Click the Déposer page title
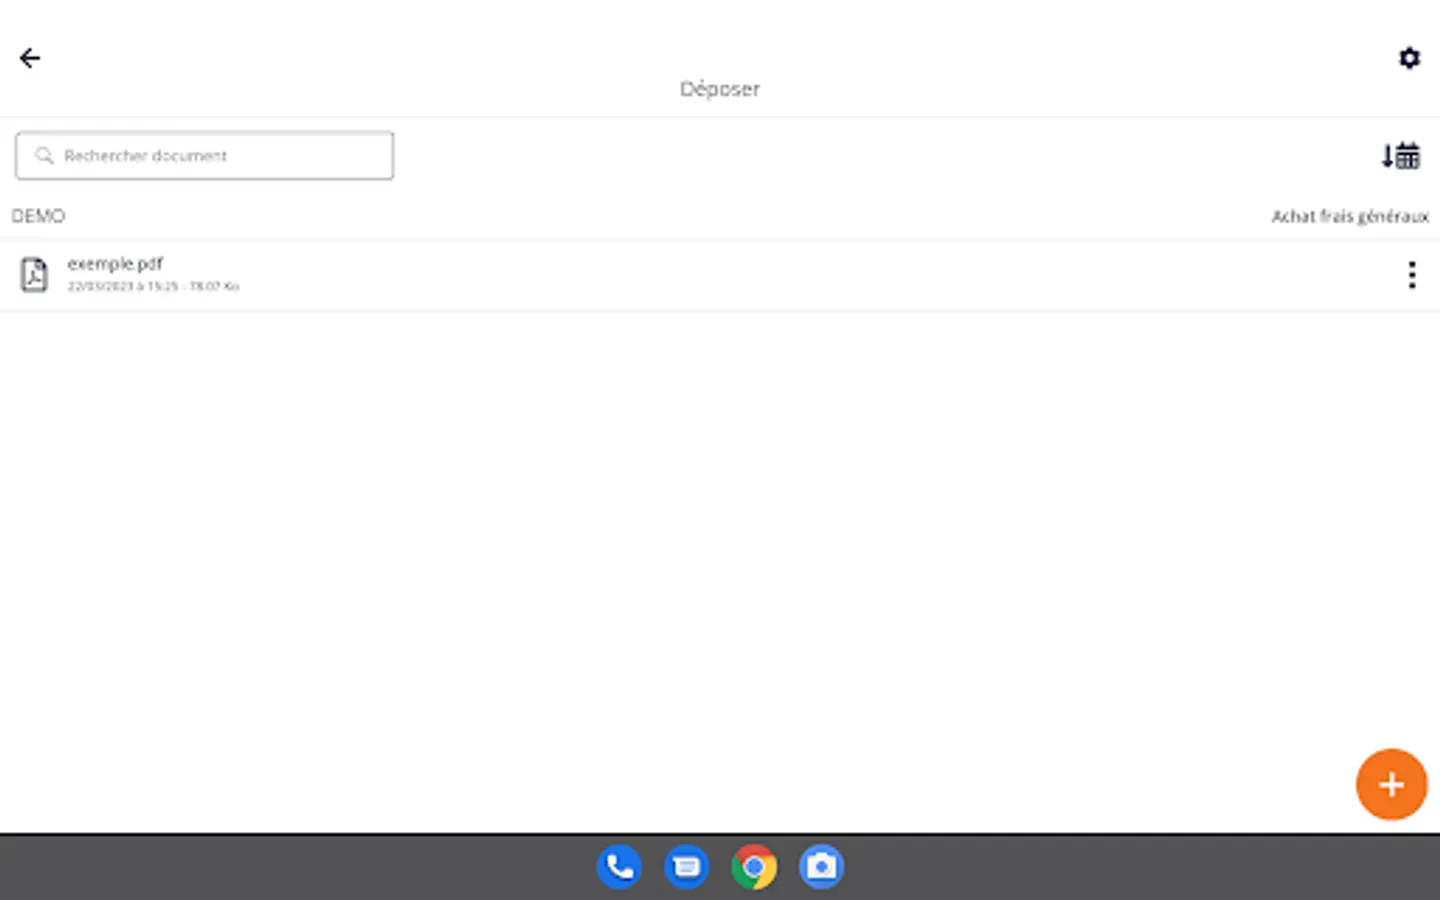 tap(720, 89)
